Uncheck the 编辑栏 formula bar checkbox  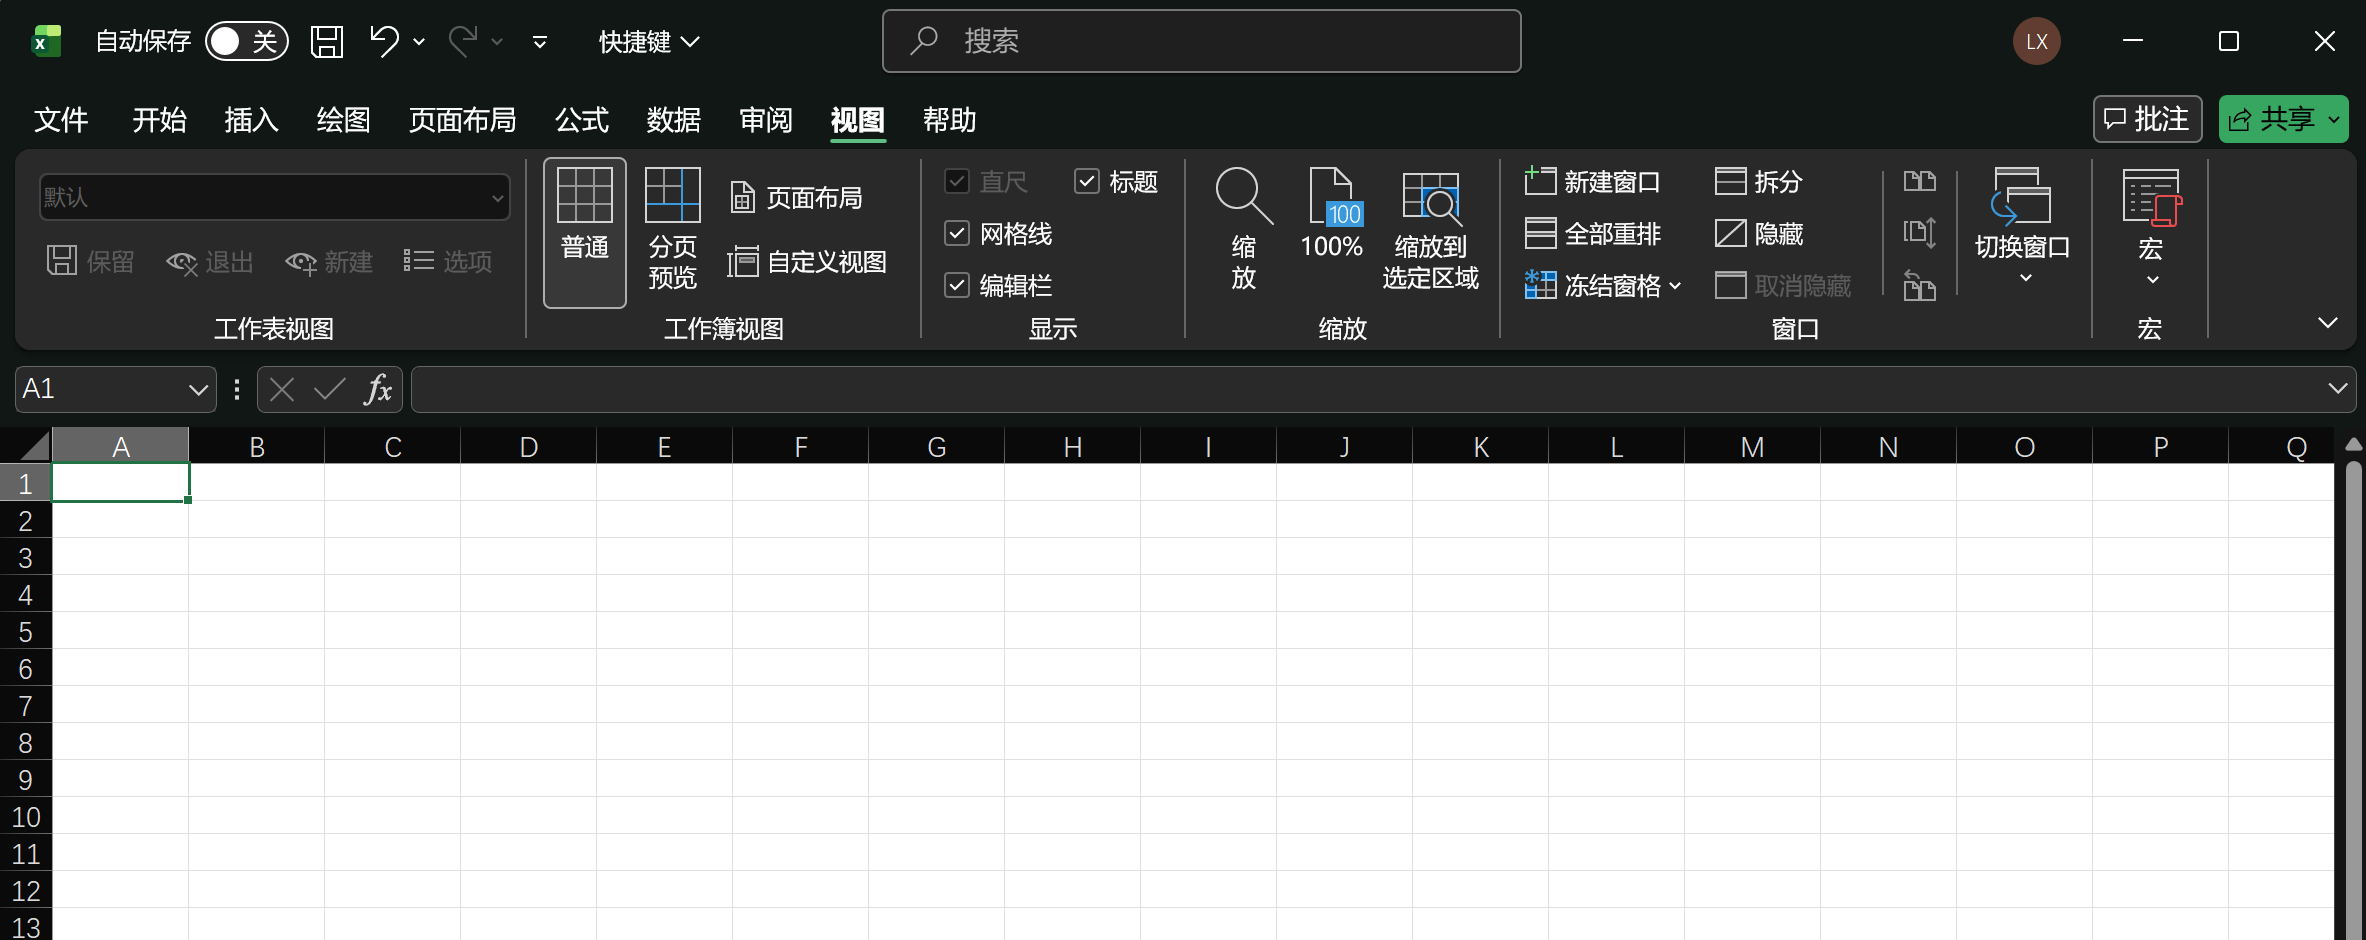pos(957,285)
